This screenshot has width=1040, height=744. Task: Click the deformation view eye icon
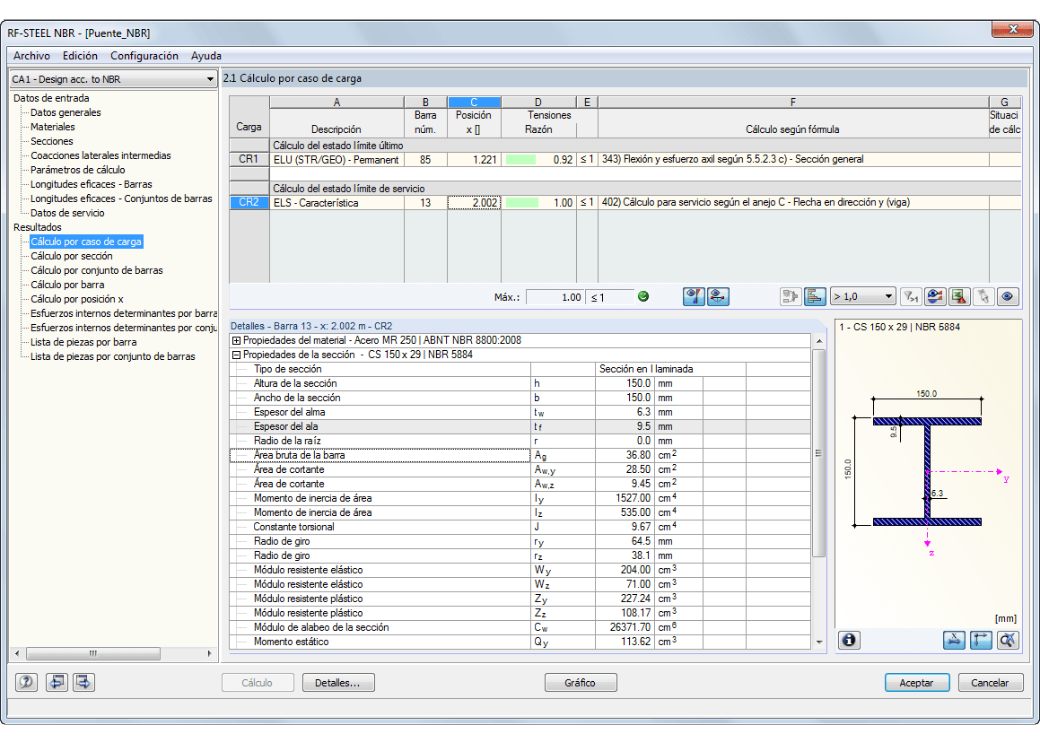tap(718, 296)
